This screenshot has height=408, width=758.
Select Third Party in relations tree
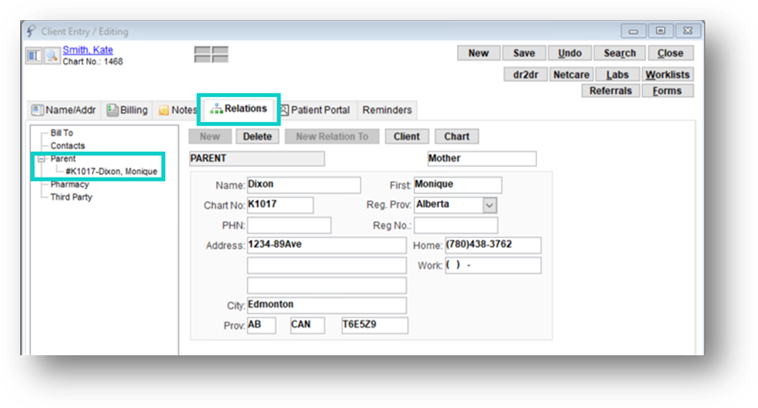click(x=71, y=197)
